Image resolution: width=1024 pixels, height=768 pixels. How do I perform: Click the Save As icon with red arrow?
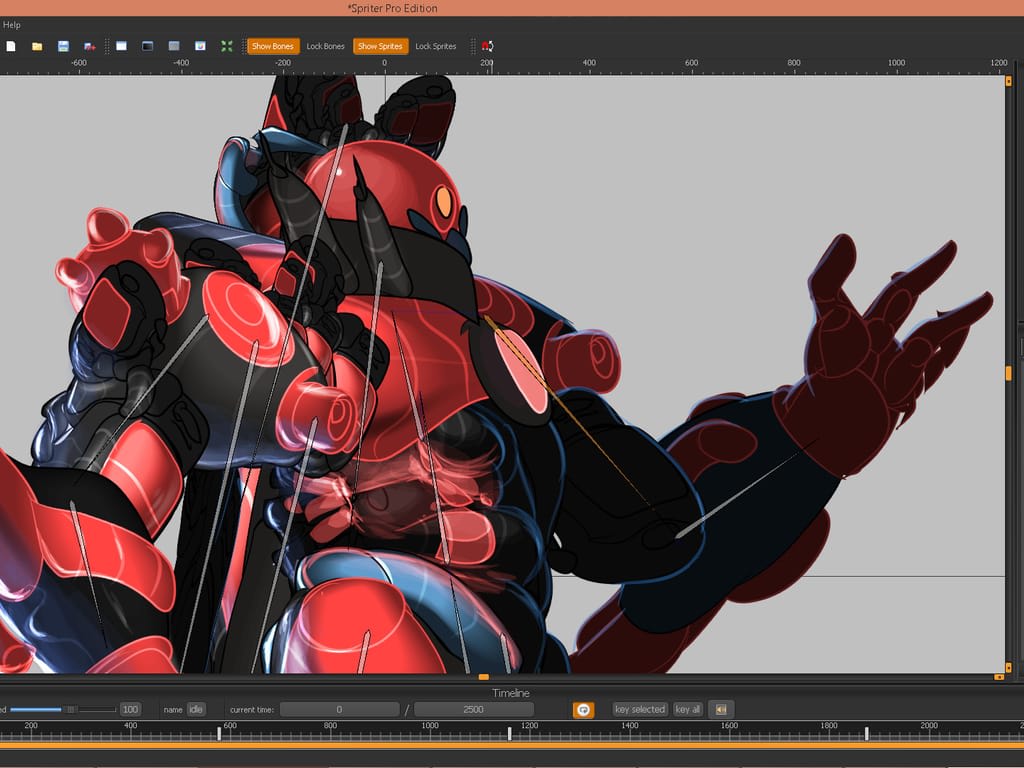[90, 46]
